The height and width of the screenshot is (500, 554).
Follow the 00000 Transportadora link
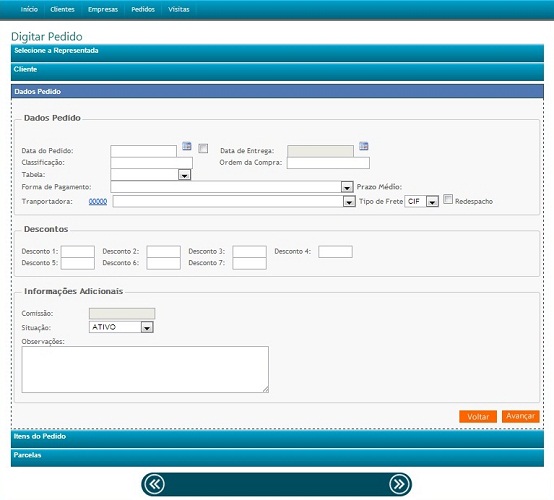[98, 201]
